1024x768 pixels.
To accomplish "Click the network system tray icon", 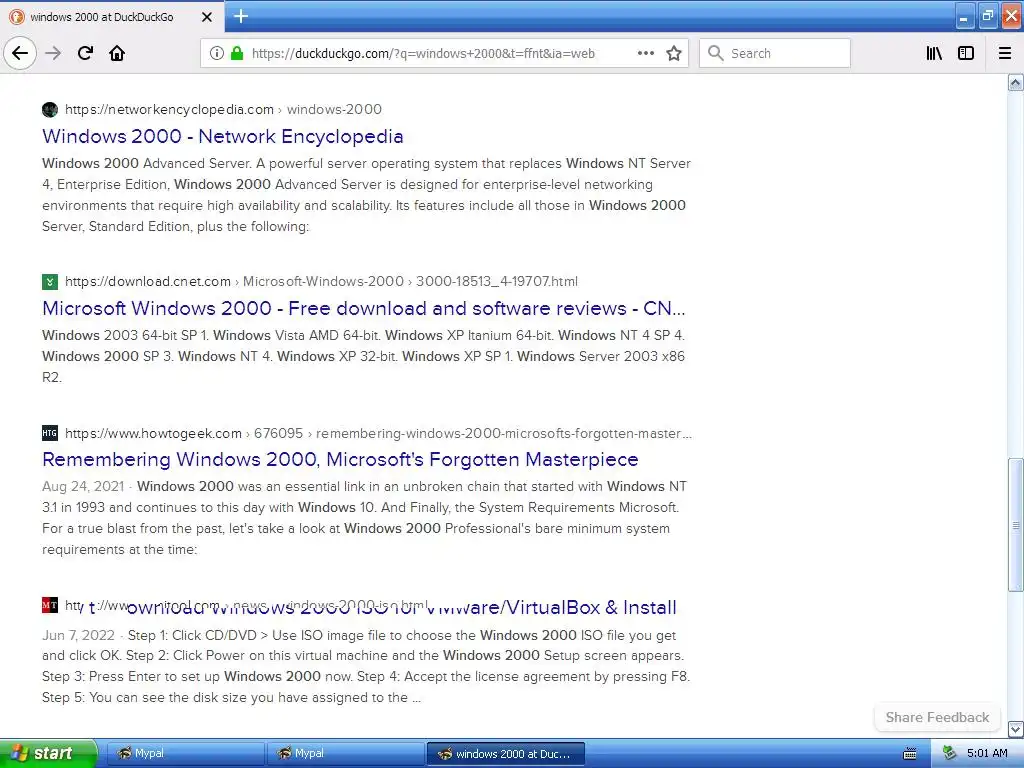I will pos(949,753).
